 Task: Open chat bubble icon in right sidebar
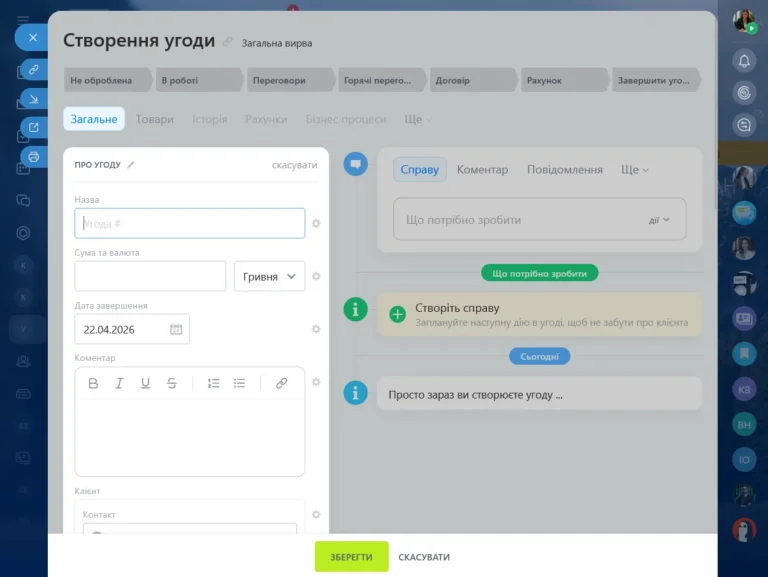(x=744, y=213)
